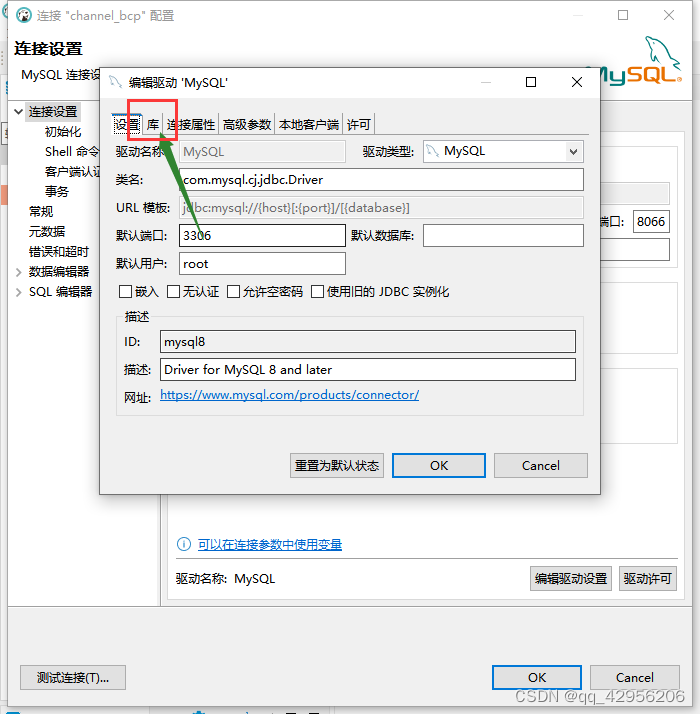The image size is (700, 714).
Task: Enable the 嵌入 checkbox
Action: click(x=125, y=291)
